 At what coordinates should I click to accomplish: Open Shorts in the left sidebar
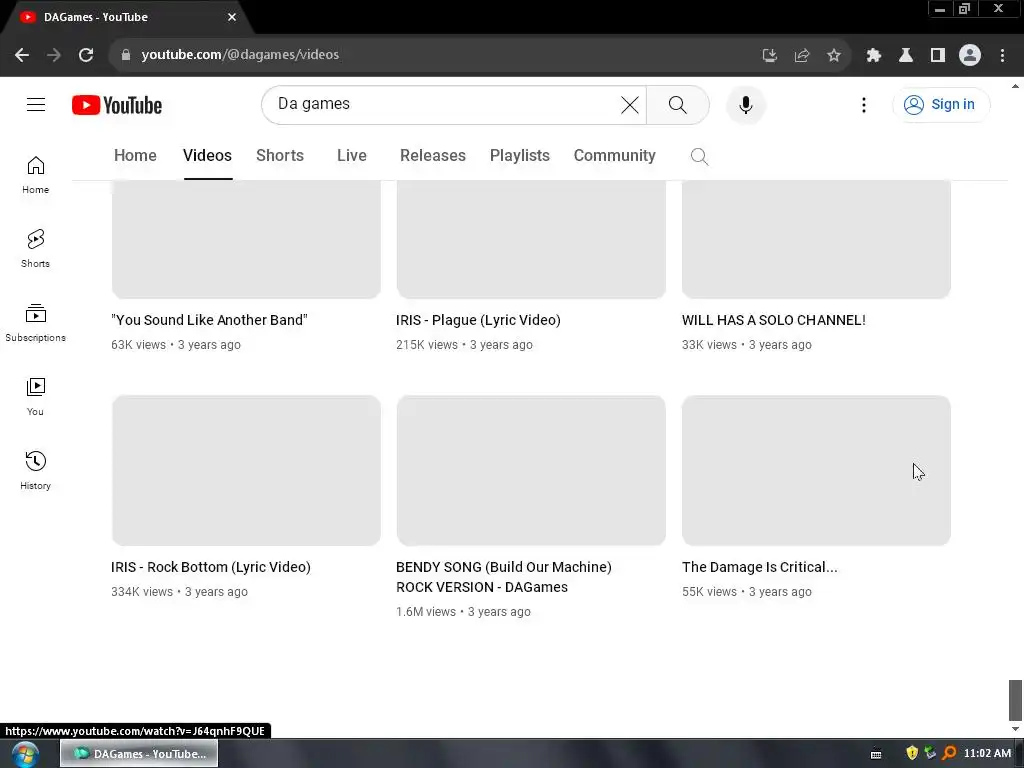click(35, 249)
